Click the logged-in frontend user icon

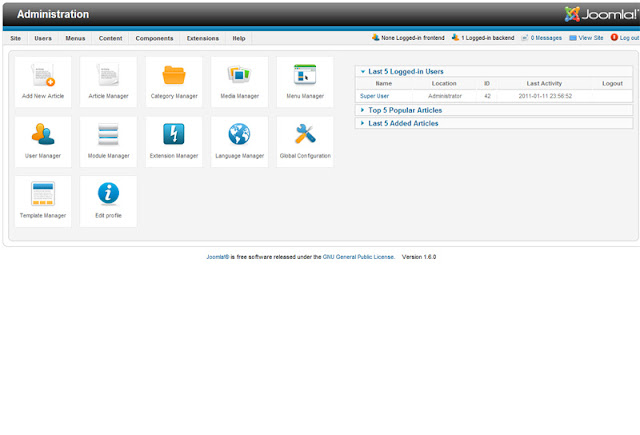375,37
